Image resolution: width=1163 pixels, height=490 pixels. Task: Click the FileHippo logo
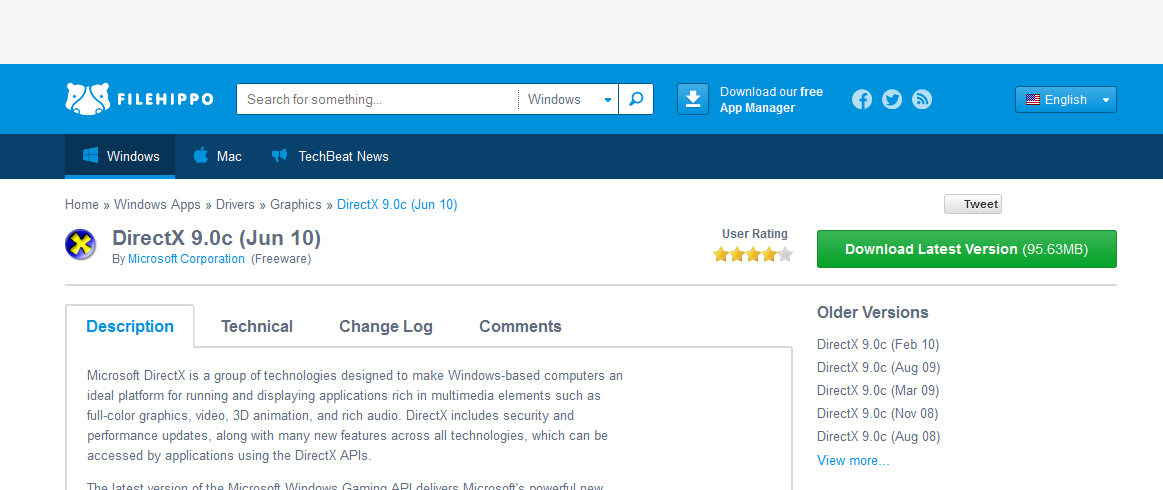(x=139, y=99)
